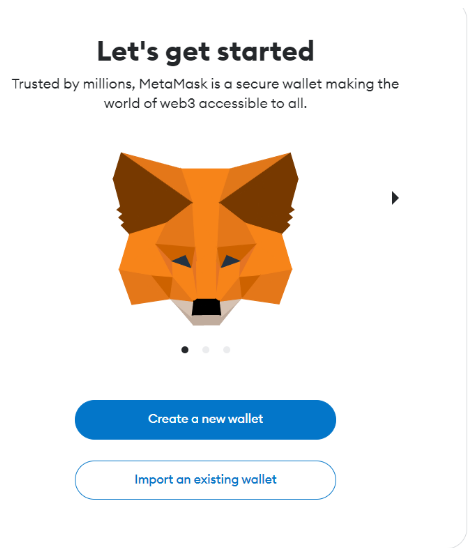Image resolution: width=476 pixels, height=558 pixels.
Task: Click the word "started" in the title
Action: coord(266,52)
